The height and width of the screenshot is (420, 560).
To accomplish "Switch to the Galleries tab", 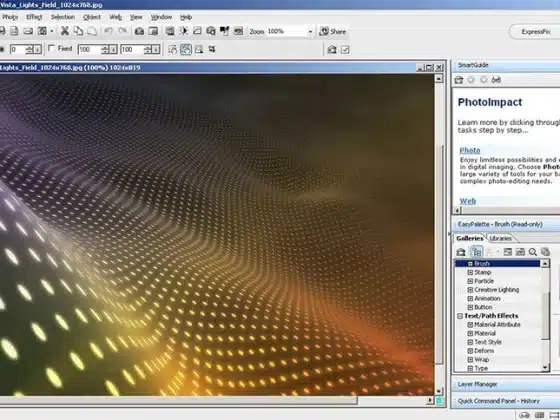I will (x=470, y=238).
